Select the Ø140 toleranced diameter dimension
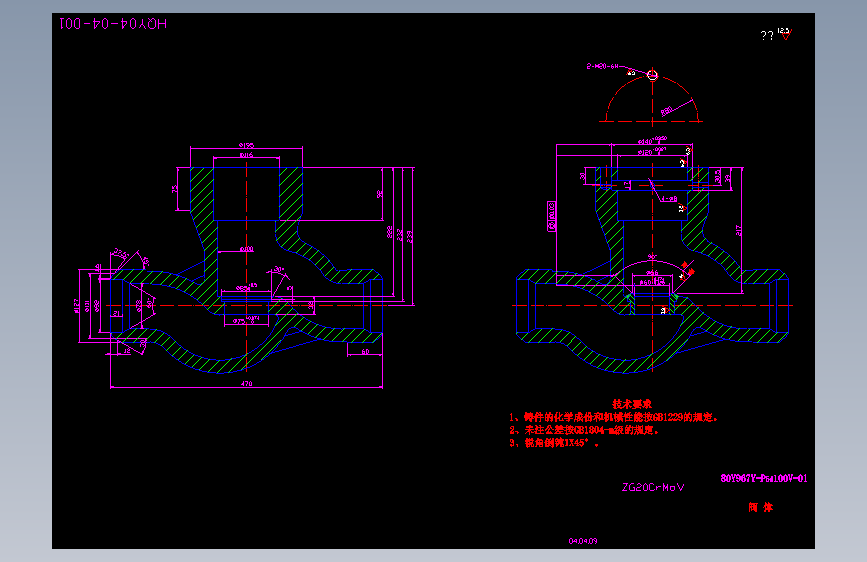Screen dimensions: 867x562 coord(652,140)
